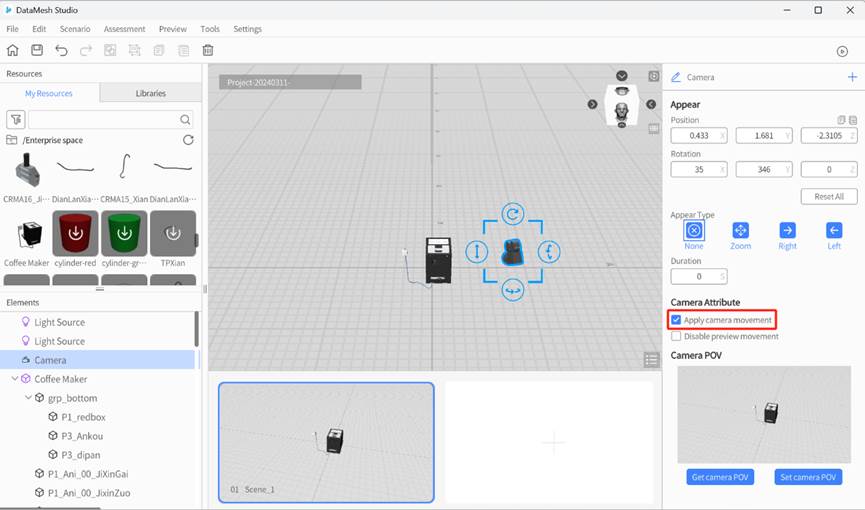This screenshot has height=510, width=865.
Task: Click the plus icon in Camera panel header
Action: coord(852,77)
